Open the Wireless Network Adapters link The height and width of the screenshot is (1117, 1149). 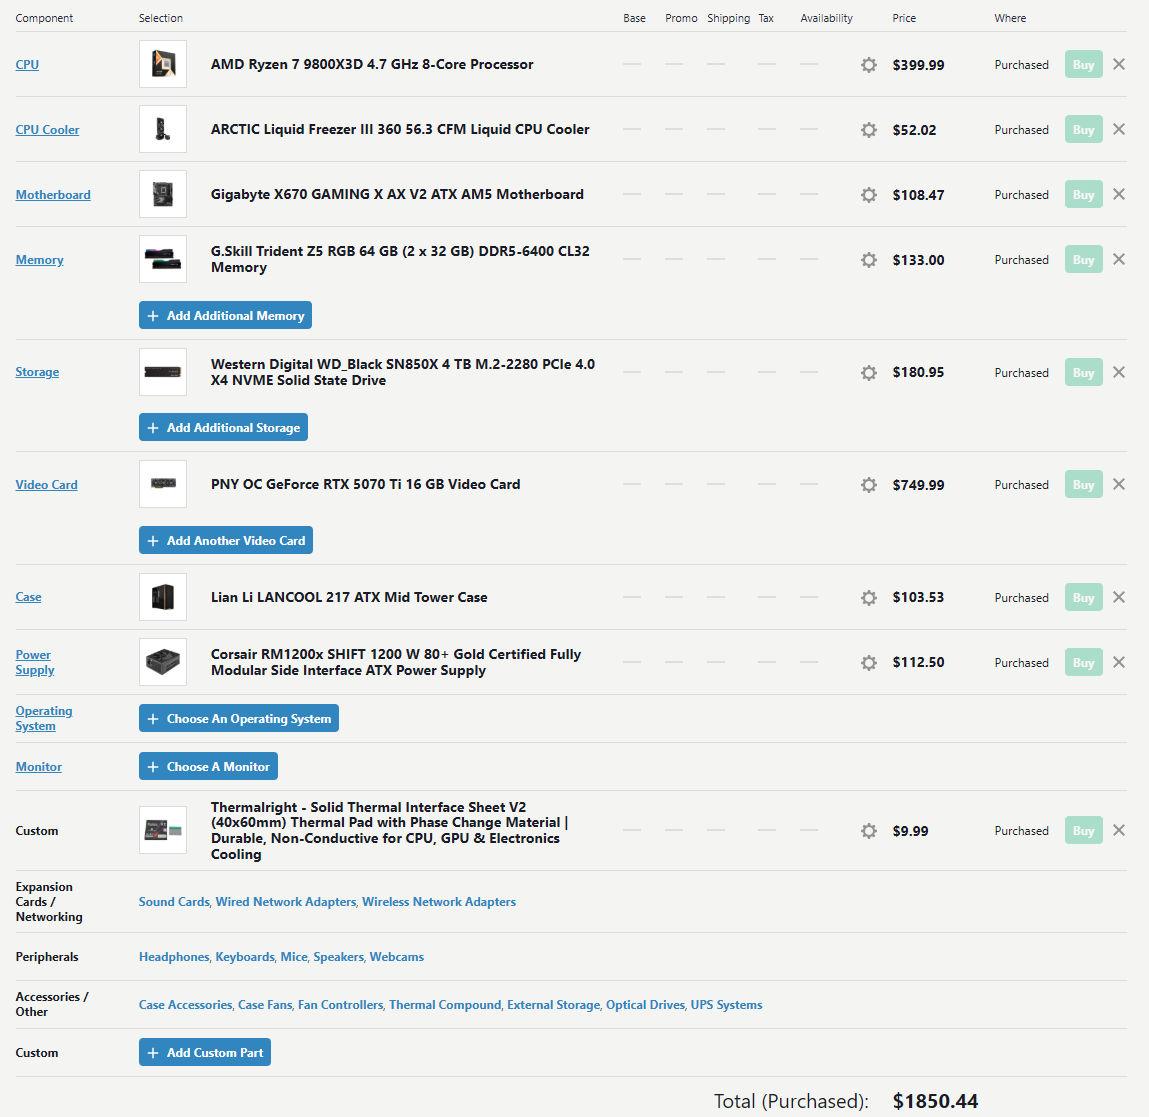click(439, 902)
